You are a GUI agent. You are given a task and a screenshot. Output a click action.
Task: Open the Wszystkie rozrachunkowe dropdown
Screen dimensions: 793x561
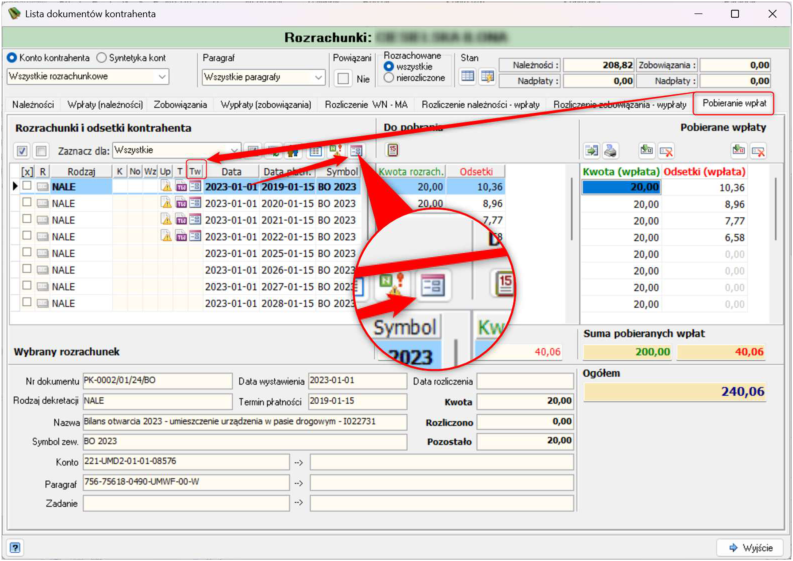click(x=88, y=76)
